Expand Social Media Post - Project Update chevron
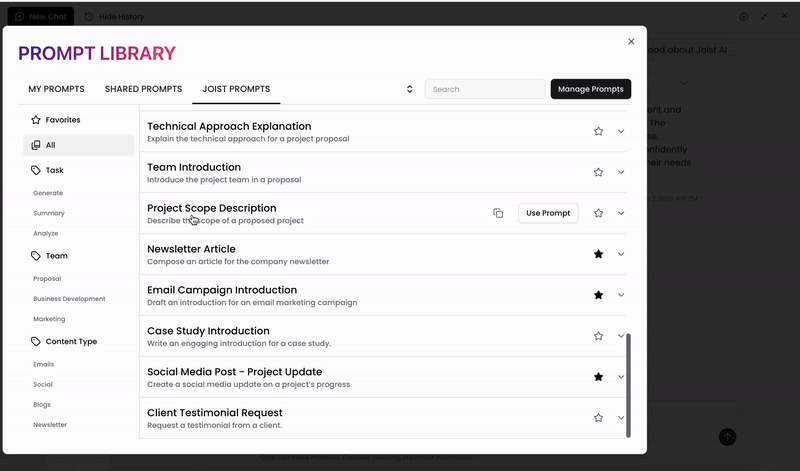The height and width of the screenshot is (471, 800). click(x=621, y=377)
